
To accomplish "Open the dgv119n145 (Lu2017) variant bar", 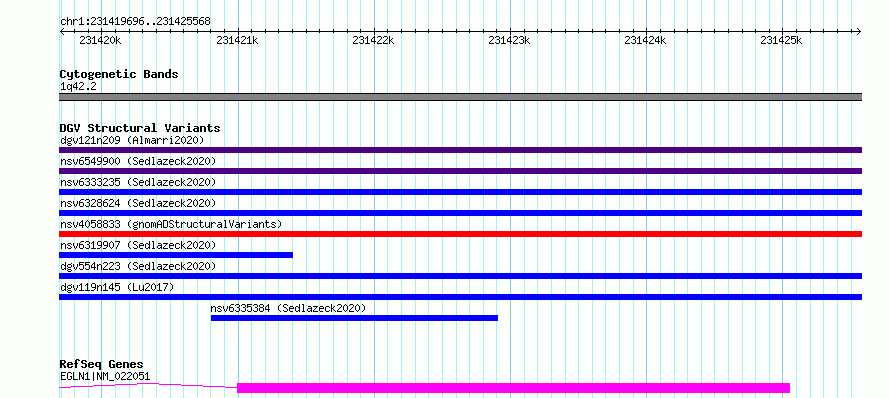I will pyautogui.click(x=460, y=297).
